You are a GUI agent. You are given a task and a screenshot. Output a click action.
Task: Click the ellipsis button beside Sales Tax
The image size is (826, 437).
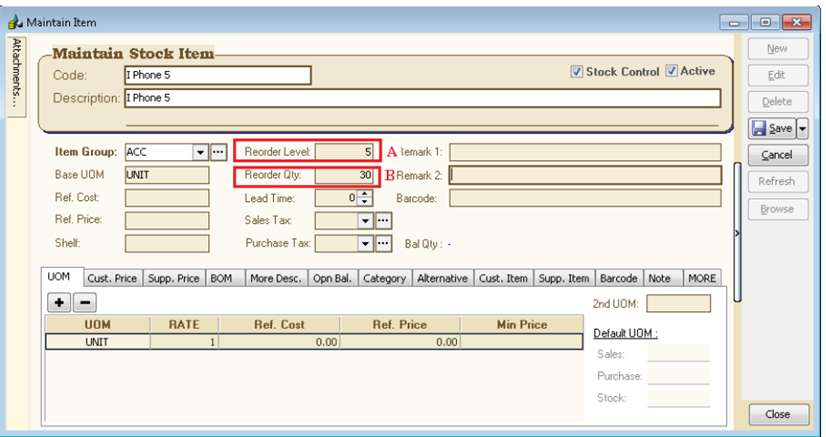pyautogui.click(x=382, y=221)
